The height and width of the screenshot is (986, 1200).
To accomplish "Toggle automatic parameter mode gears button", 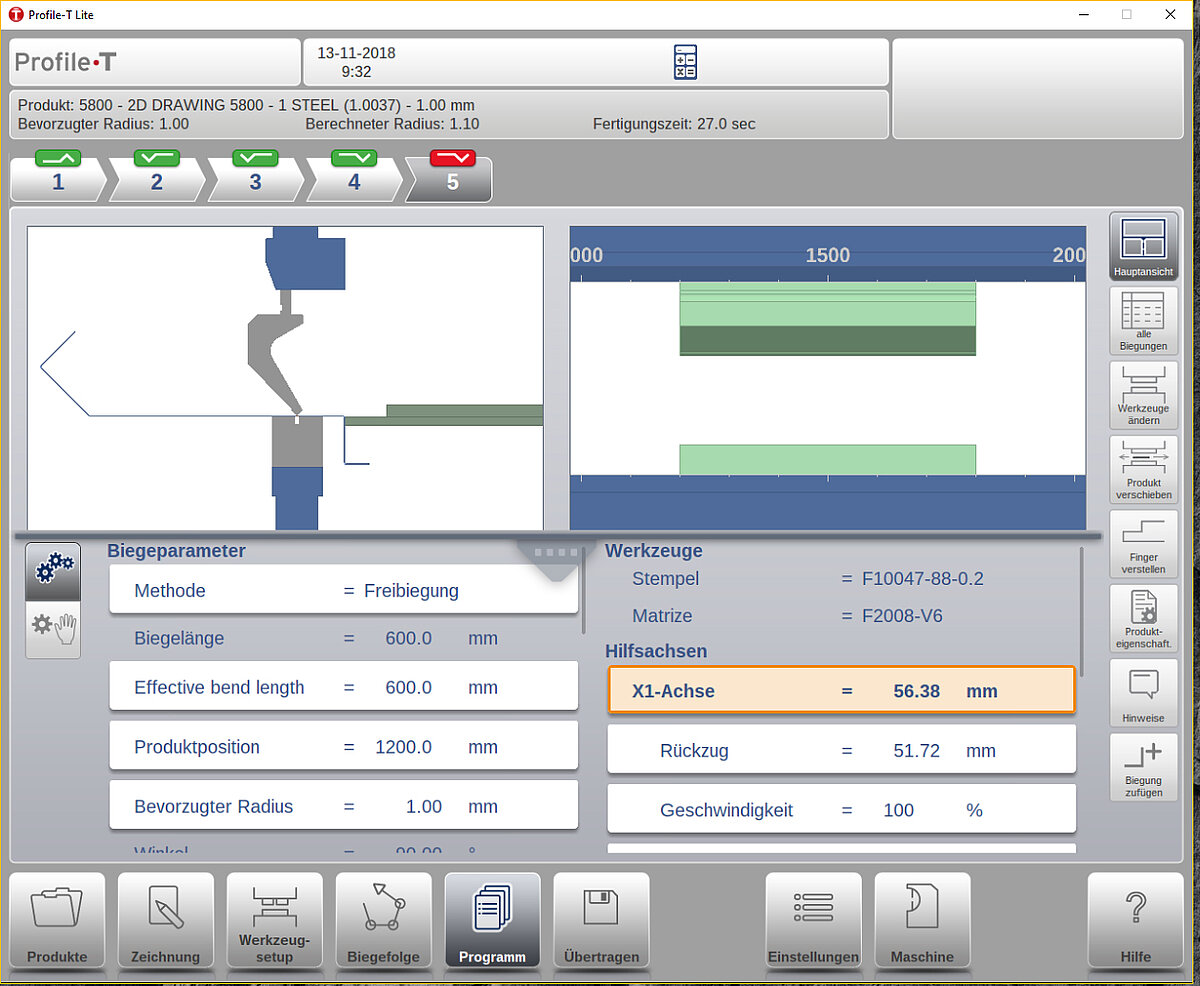I will [x=53, y=571].
